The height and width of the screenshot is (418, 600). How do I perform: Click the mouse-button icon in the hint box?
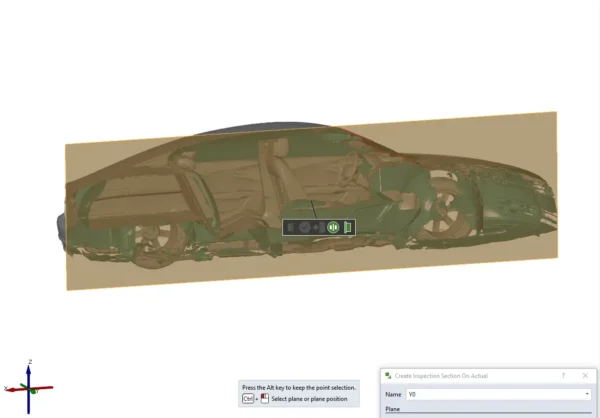[265, 398]
